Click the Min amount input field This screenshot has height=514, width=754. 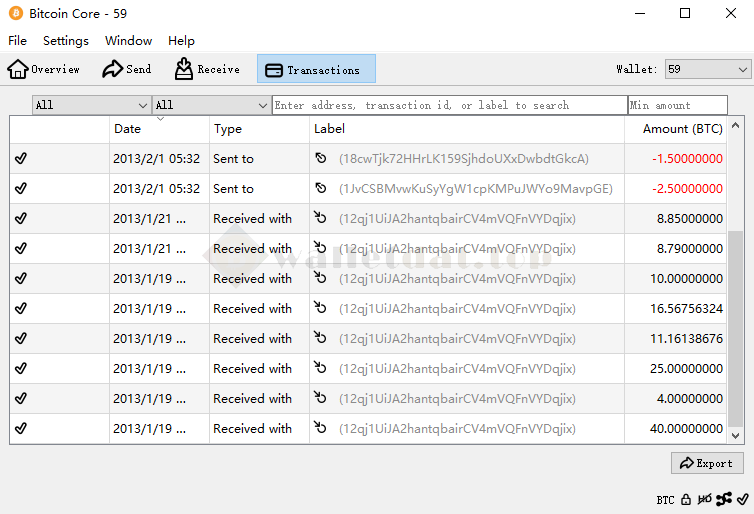(677, 105)
